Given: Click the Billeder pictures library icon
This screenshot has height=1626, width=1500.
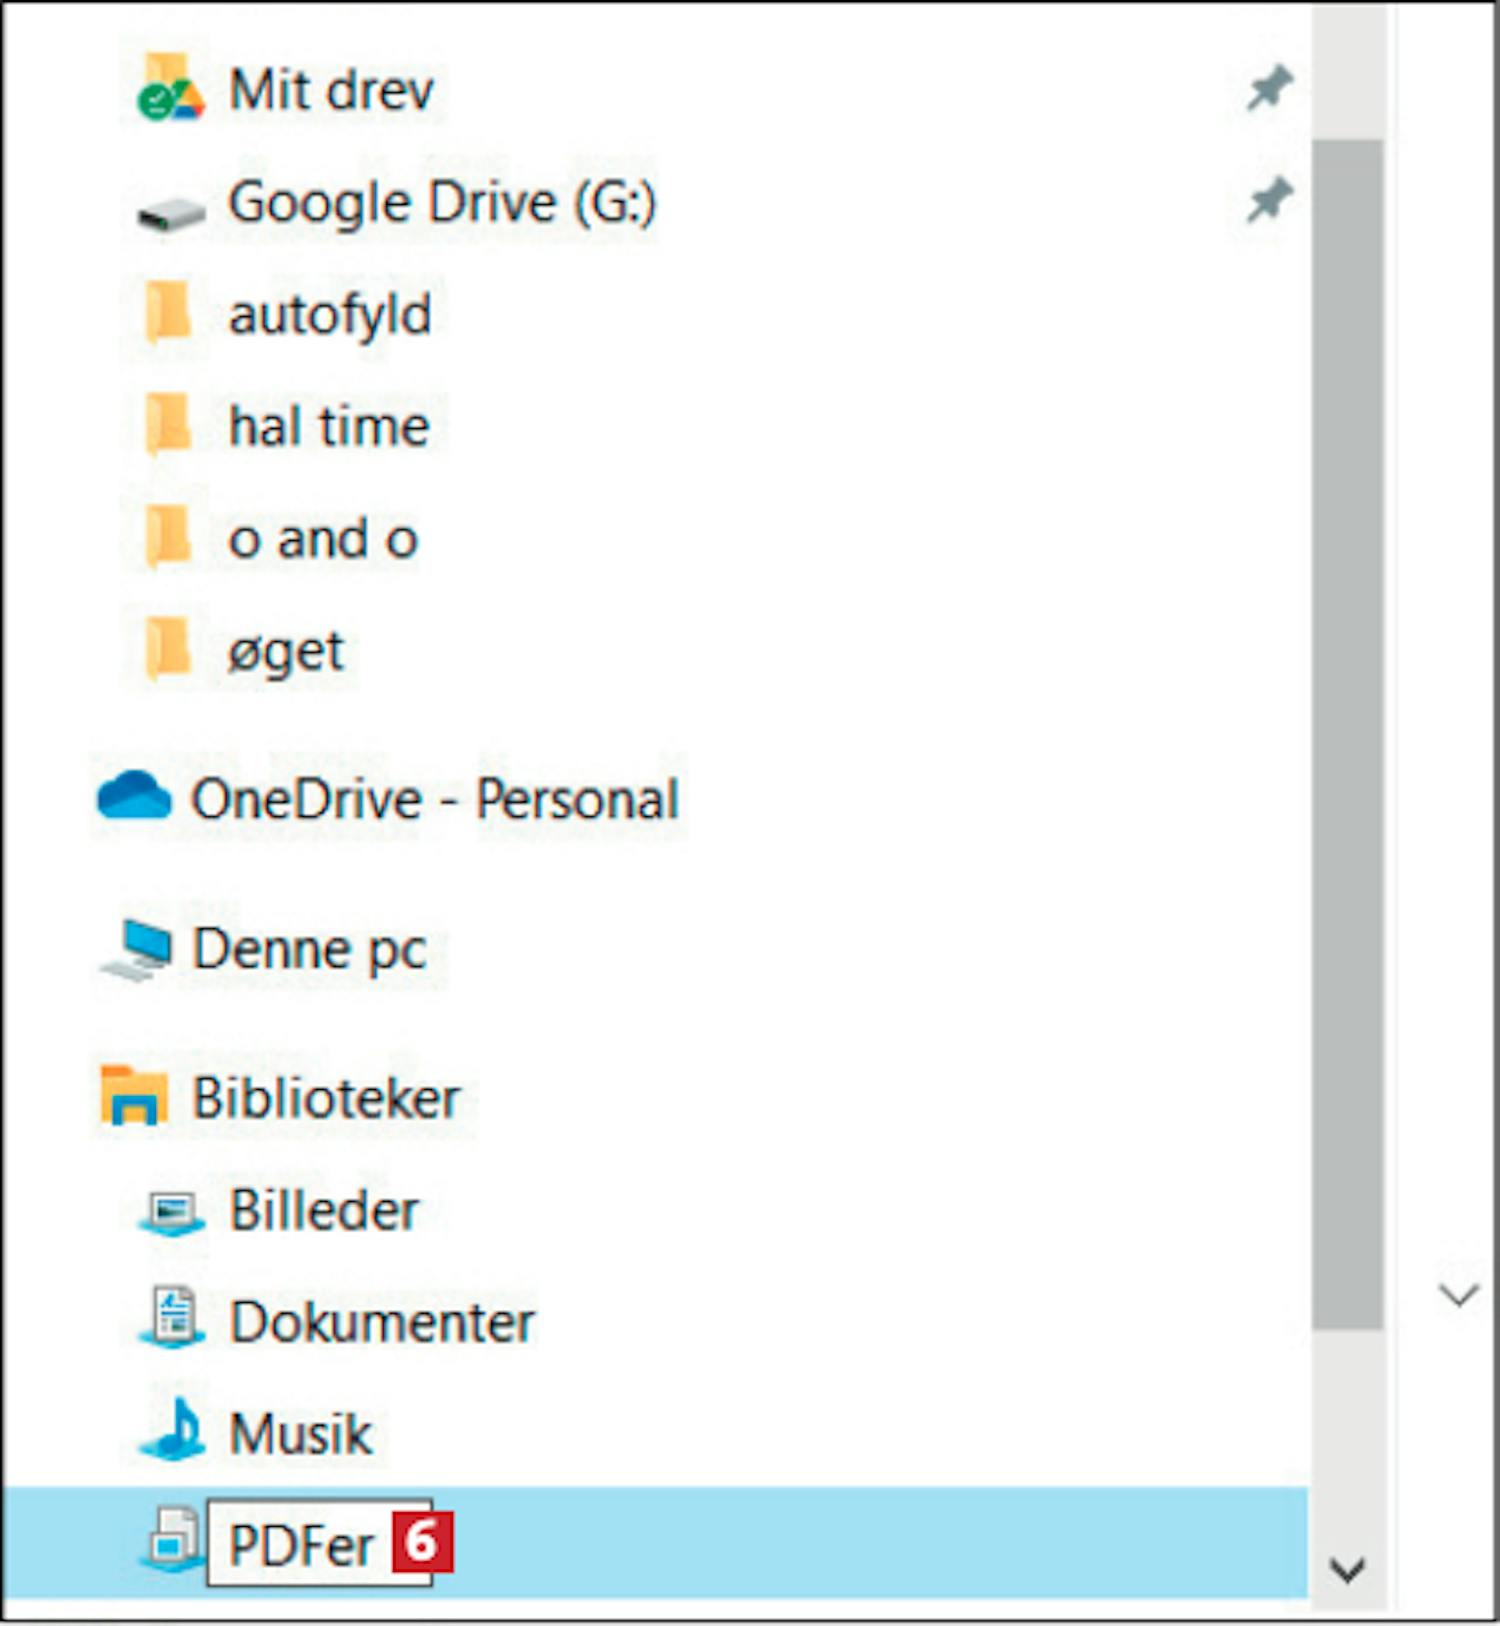Looking at the screenshot, I should [x=172, y=1212].
